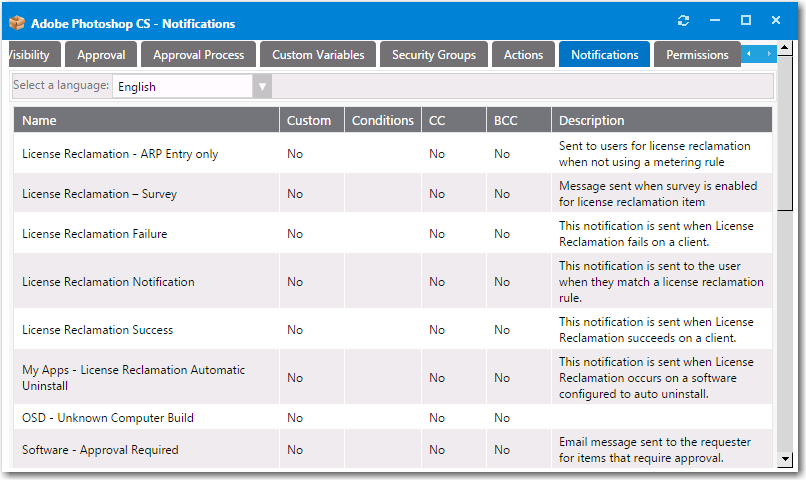This screenshot has width=806, height=480.
Task: Switch to the Approval Process tab
Action: click(x=199, y=55)
